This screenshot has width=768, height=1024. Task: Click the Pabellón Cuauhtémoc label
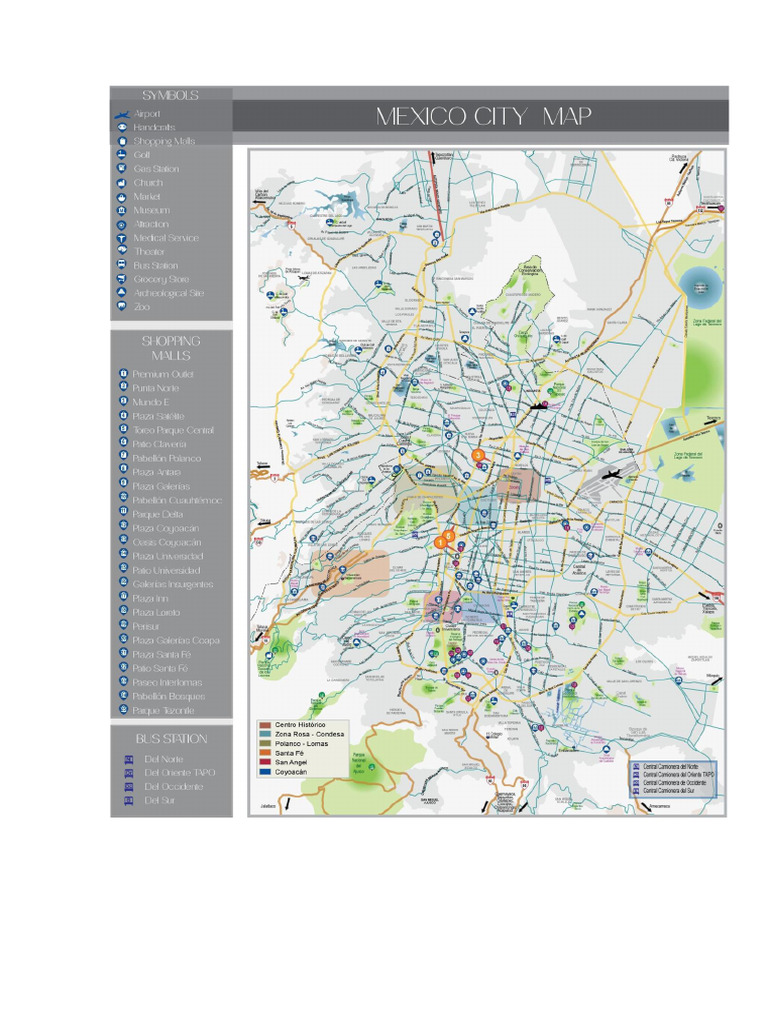coord(177,500)
